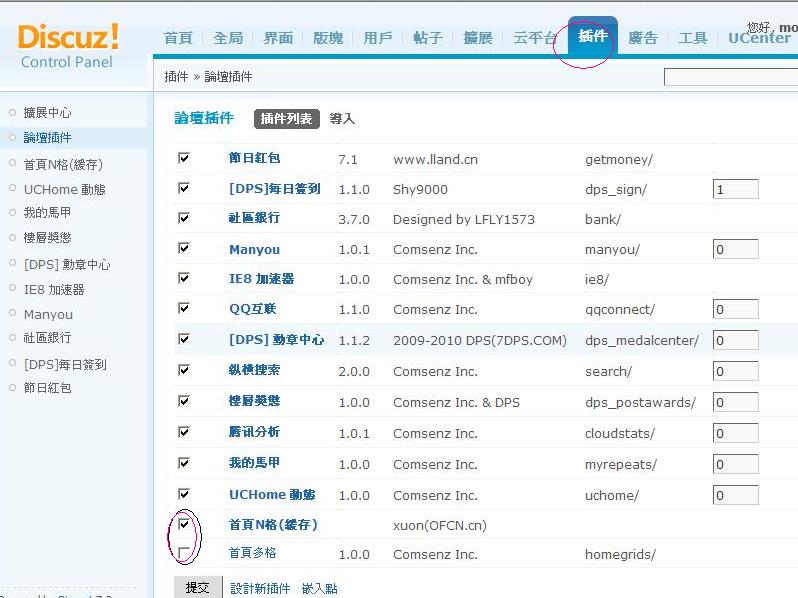Go to the 版塊 tab

point(328,38)
